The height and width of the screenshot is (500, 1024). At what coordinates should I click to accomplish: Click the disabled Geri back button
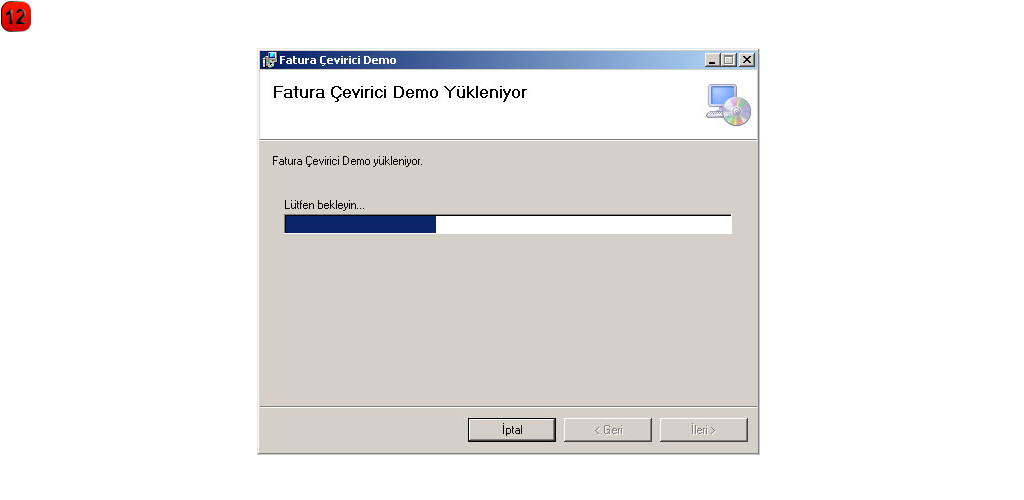[607, 430]
